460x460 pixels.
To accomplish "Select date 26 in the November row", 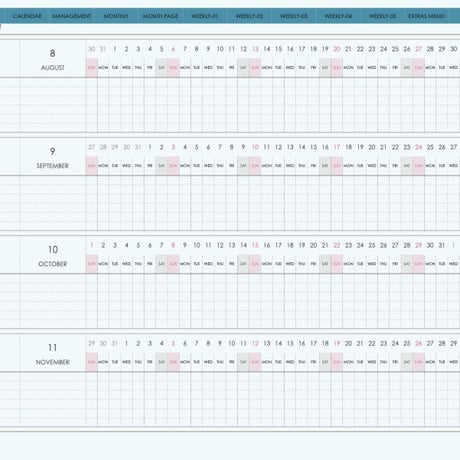I will [x=418, y=343].
